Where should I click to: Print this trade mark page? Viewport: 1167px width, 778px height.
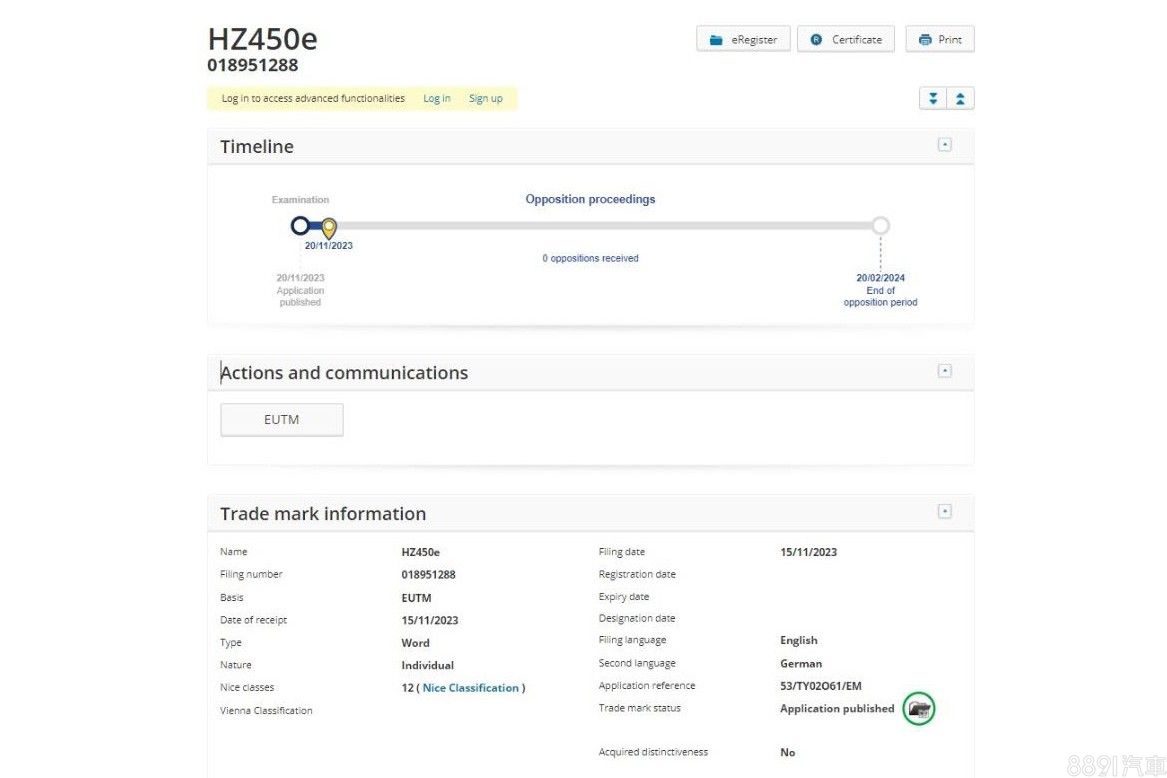[x=939, y=39]
